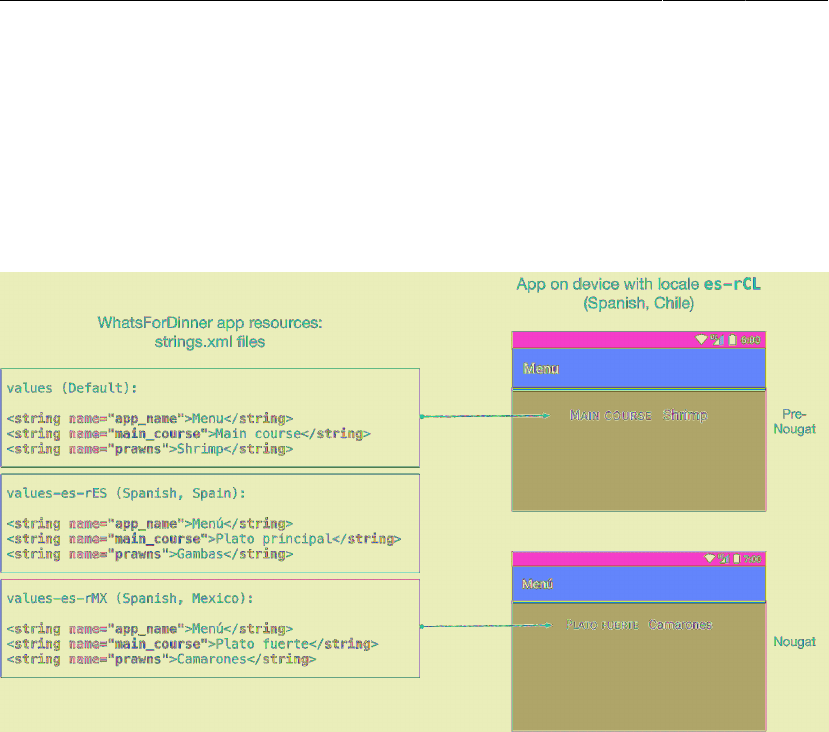Click the 'Menu' app bar title on the Pre-Nougat phone
Viewport: 829px width, 732px height.
coord(541,368)
